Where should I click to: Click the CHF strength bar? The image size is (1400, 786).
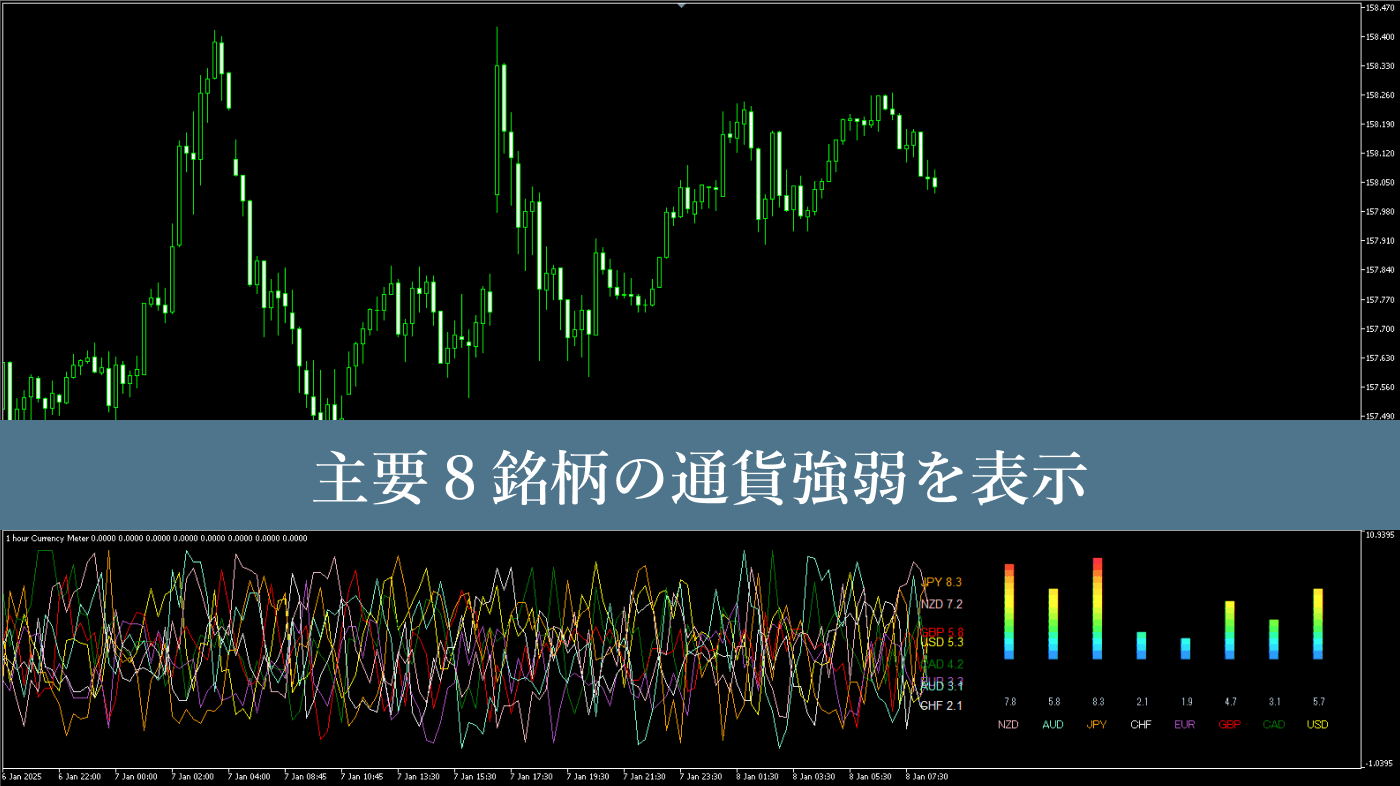coord(1141,645)
